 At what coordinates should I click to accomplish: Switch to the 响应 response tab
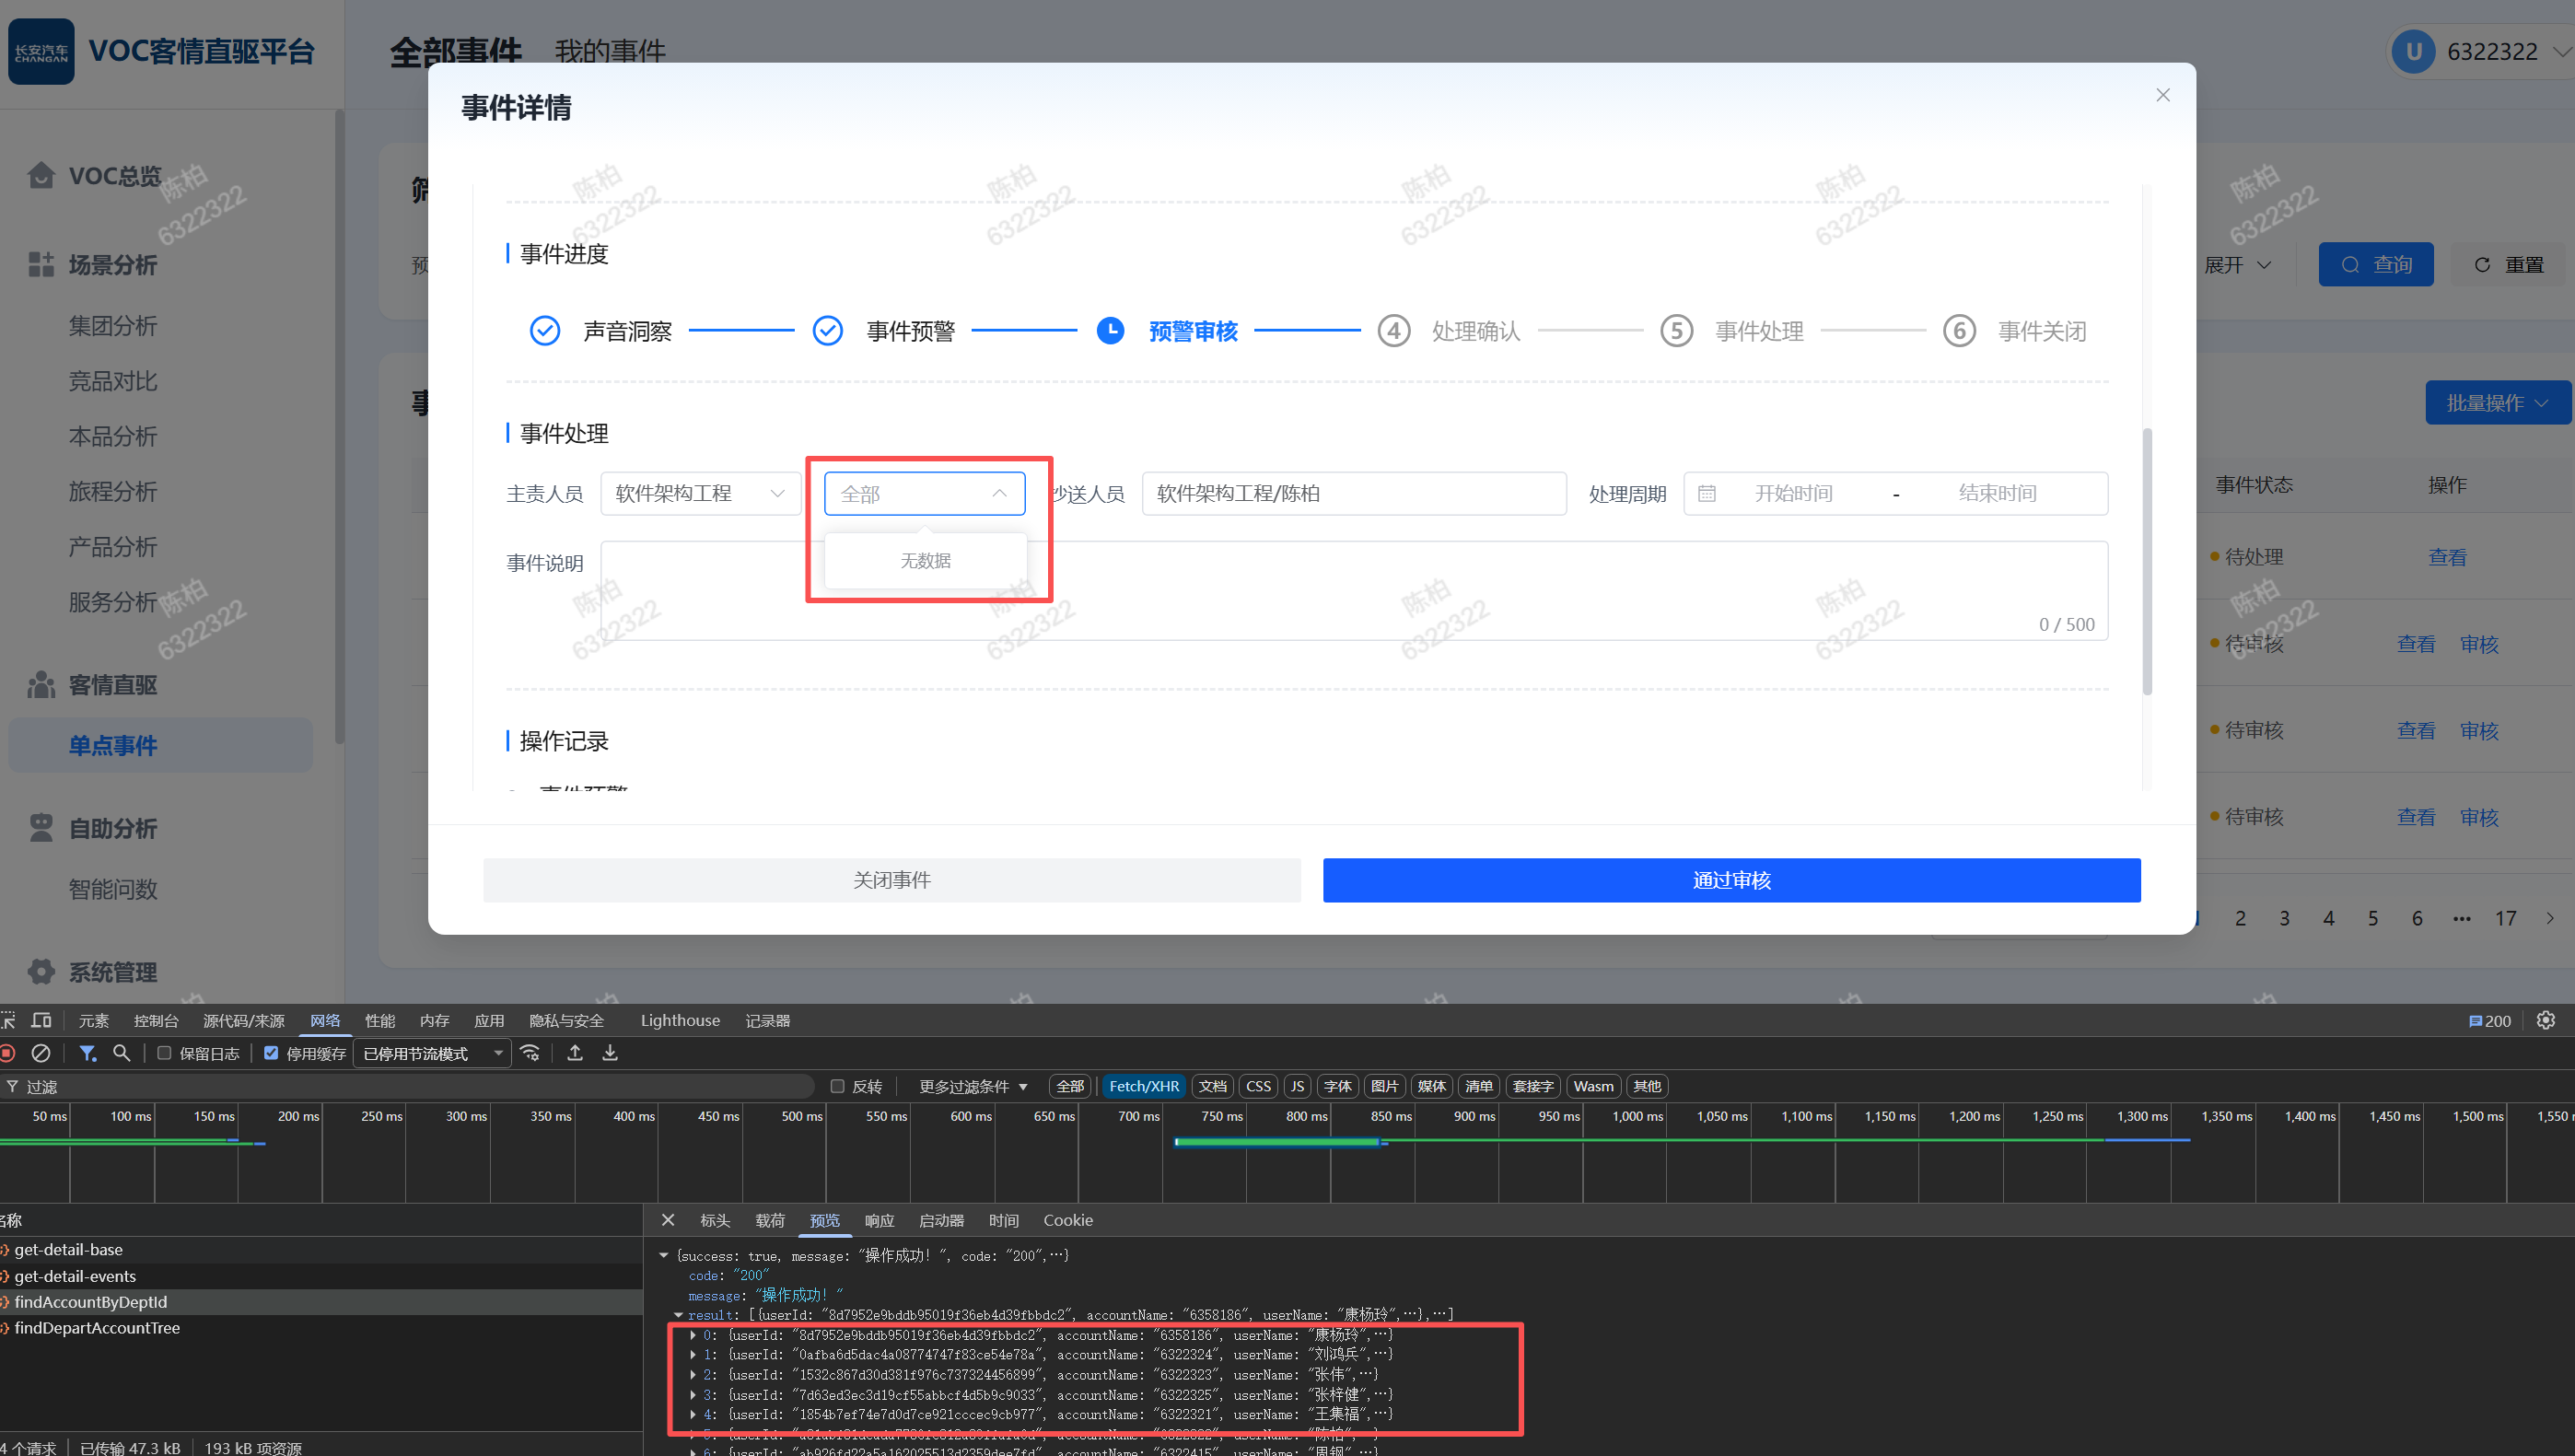tap(879, 1220)
